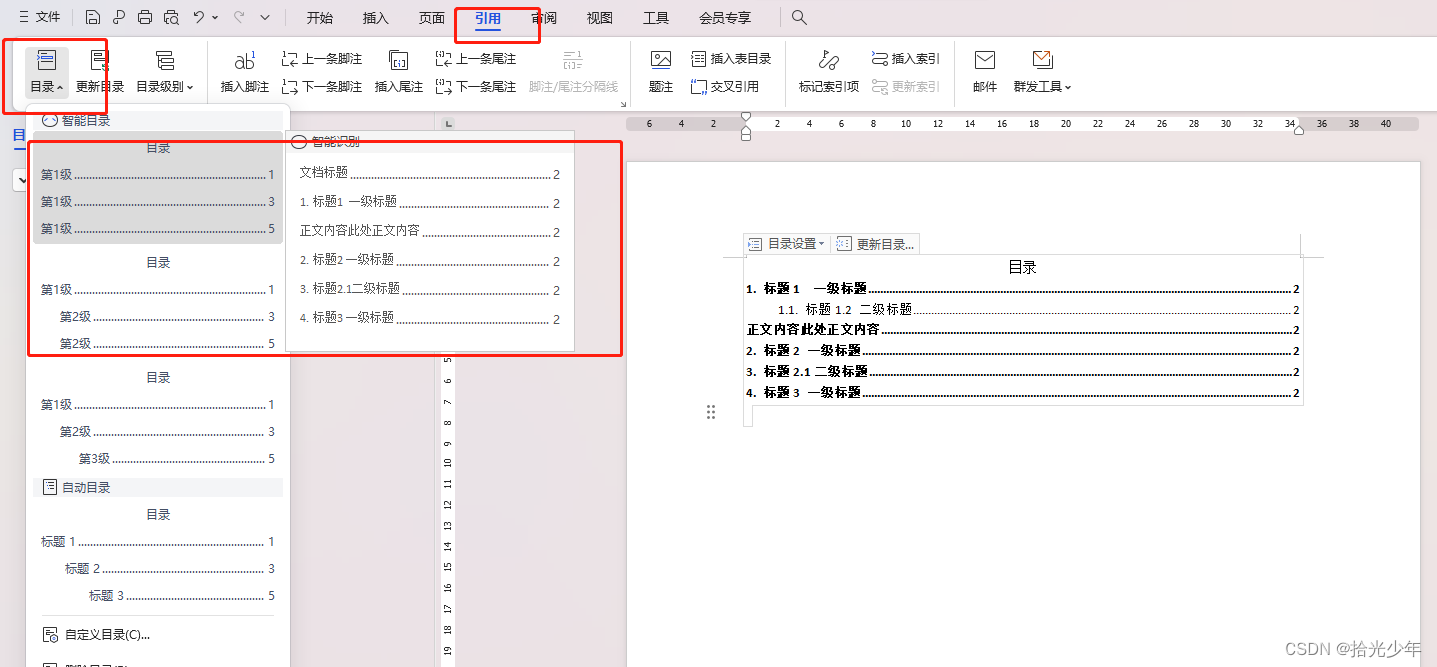The image size is (1437, 667).
Task: Choose Custom TOC (自定义目录) option
Action: (106, 634)
